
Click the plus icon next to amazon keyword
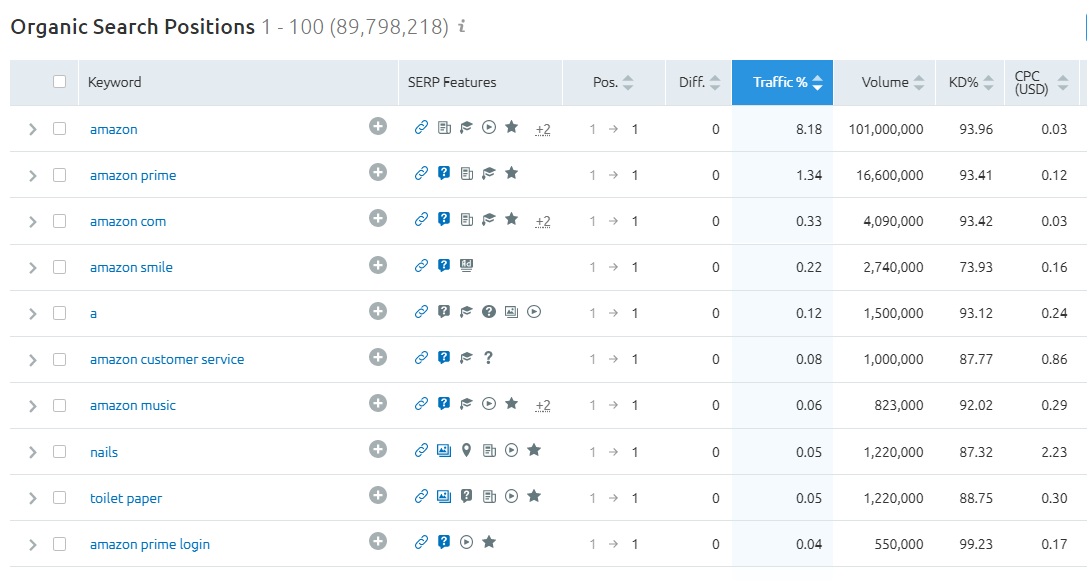click(x=378, y=127)
